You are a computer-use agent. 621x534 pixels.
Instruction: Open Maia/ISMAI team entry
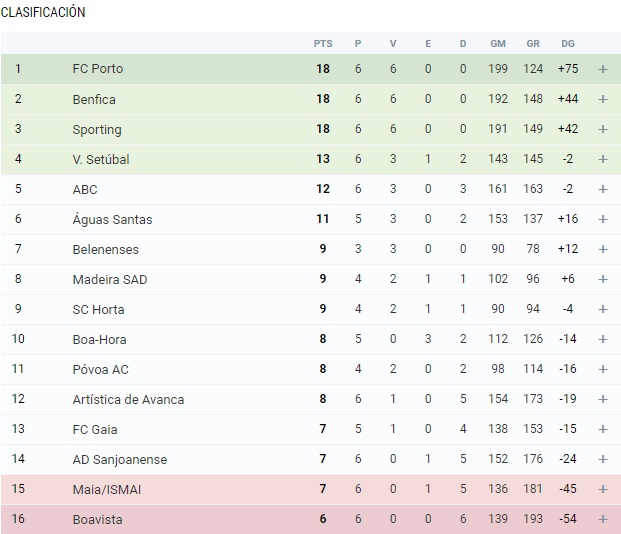pos(107,489)
